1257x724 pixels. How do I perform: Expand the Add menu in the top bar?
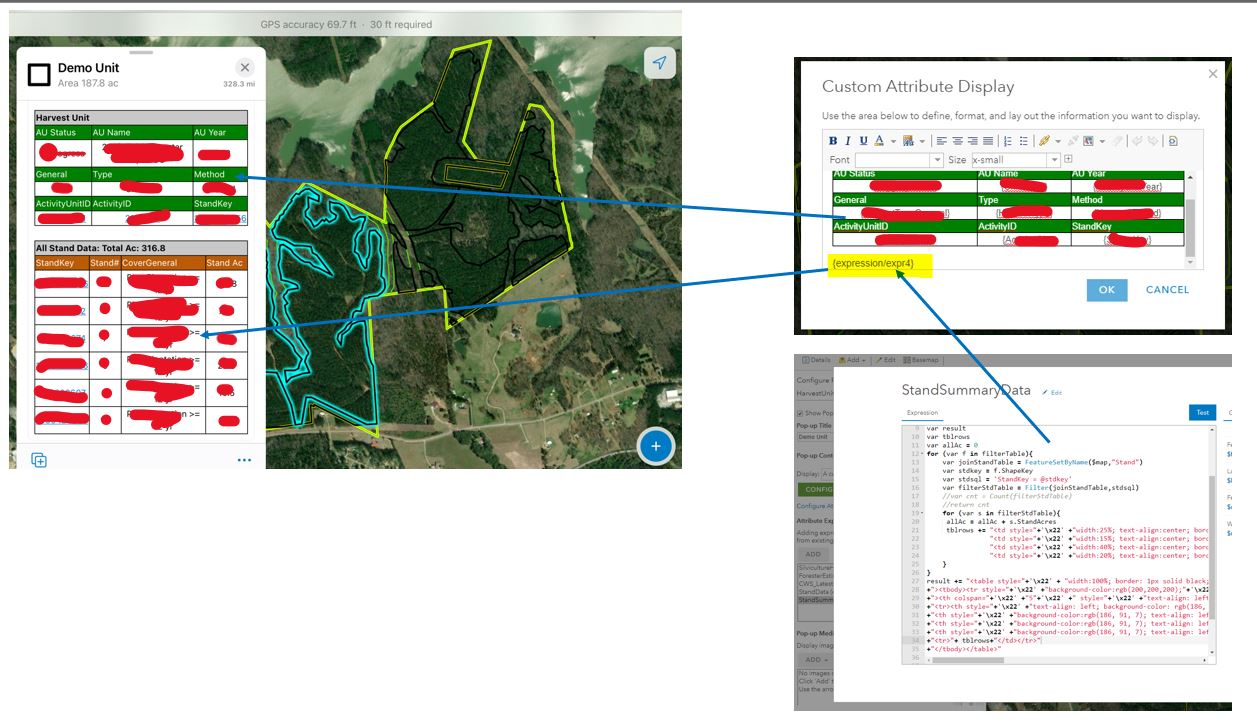(x=854, y=360)
